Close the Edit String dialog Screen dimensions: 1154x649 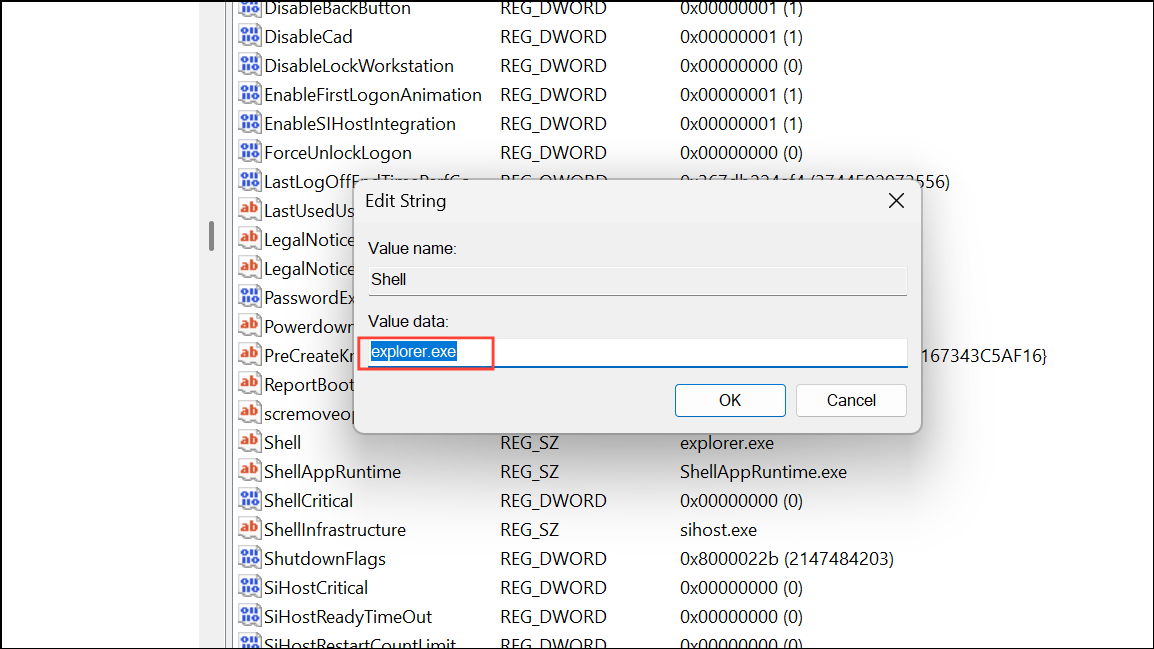(896, 201)
